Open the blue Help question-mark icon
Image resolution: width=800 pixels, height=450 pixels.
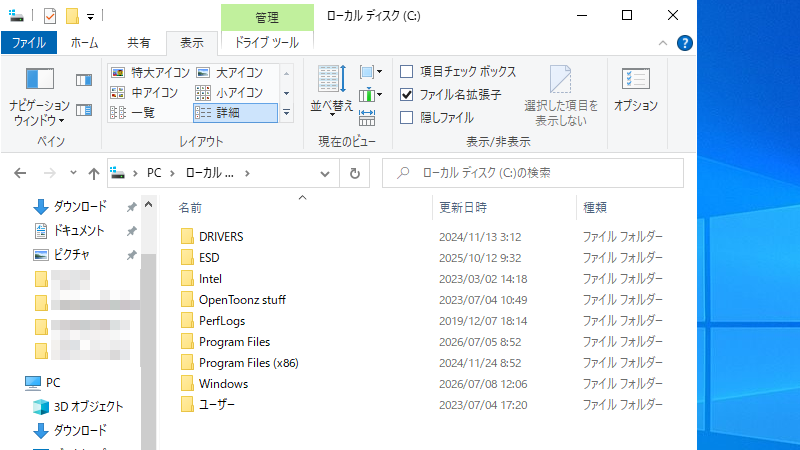click(x=685, y=43)
